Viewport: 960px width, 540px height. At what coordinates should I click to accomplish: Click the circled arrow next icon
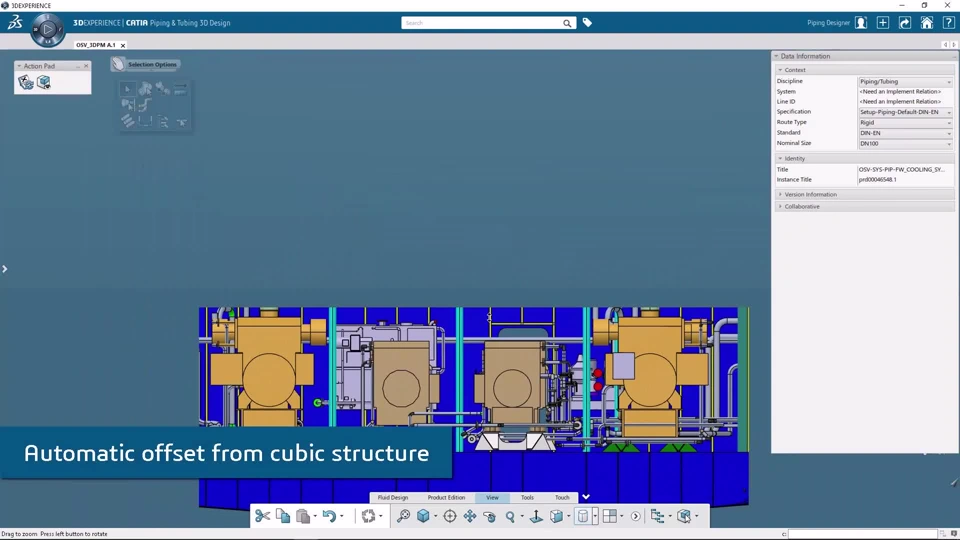[636, 516]
